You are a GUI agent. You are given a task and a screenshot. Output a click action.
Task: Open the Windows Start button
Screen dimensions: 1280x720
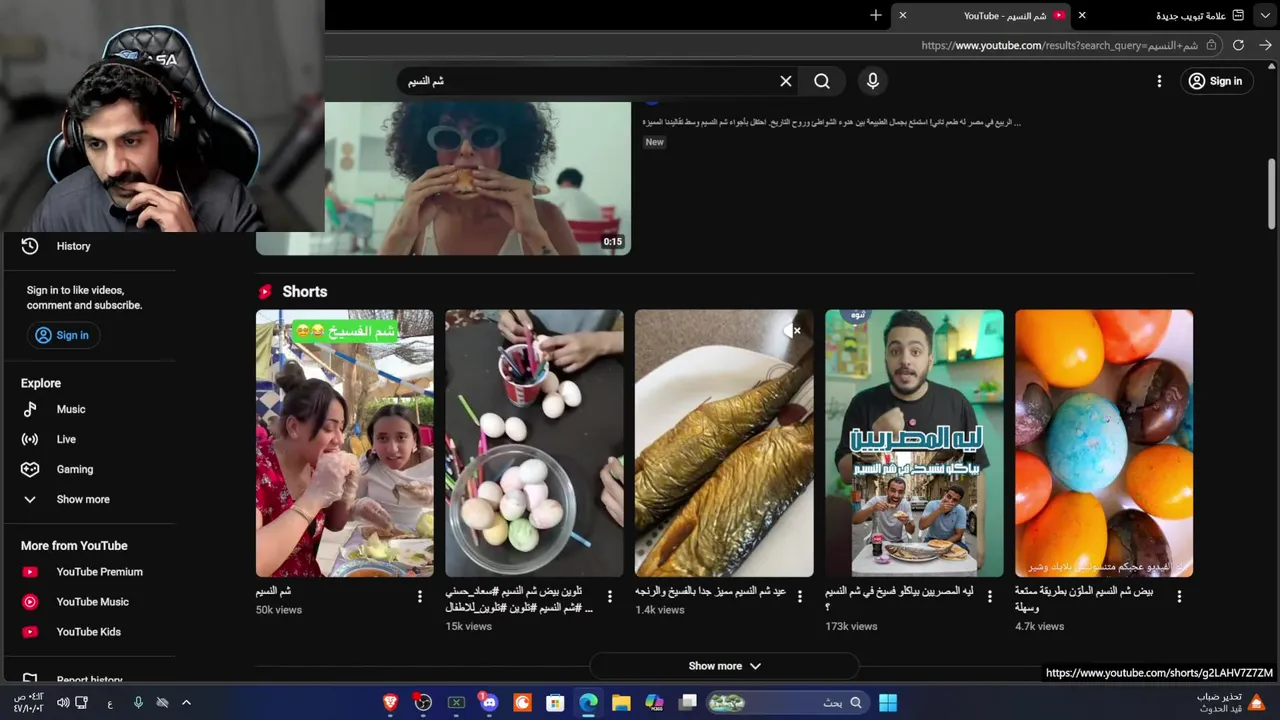click(888, 703)
